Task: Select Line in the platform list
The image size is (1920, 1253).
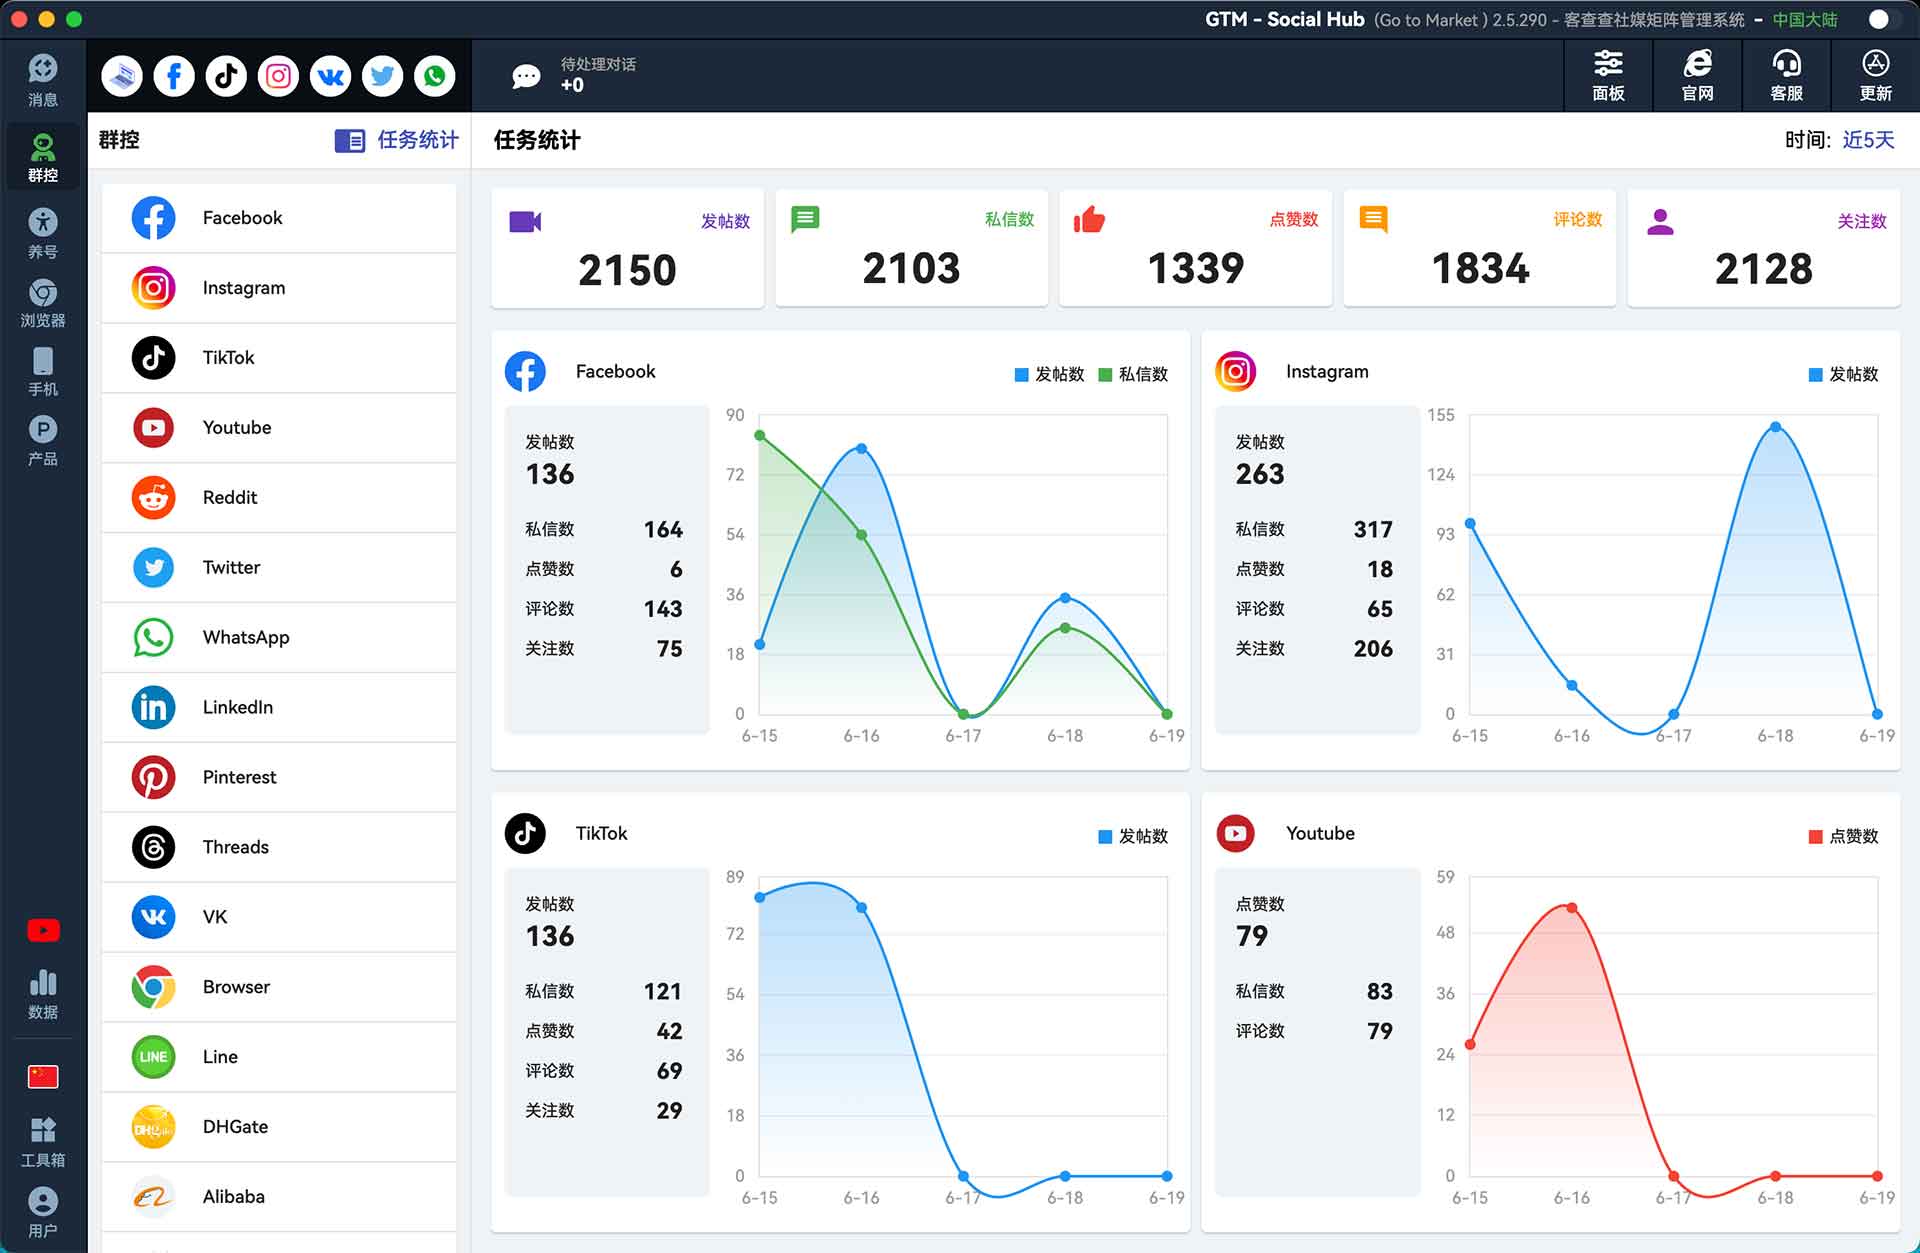Action: point(279,1058)
